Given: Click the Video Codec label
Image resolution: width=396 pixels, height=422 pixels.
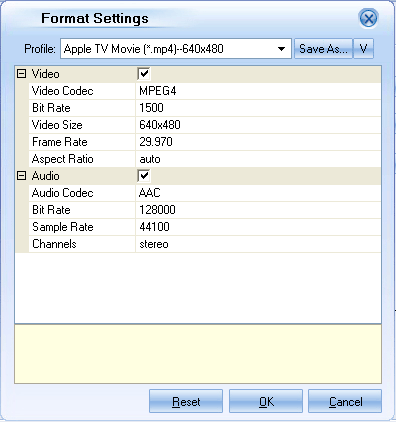Looking at the screenshot, I should [62, 91].
